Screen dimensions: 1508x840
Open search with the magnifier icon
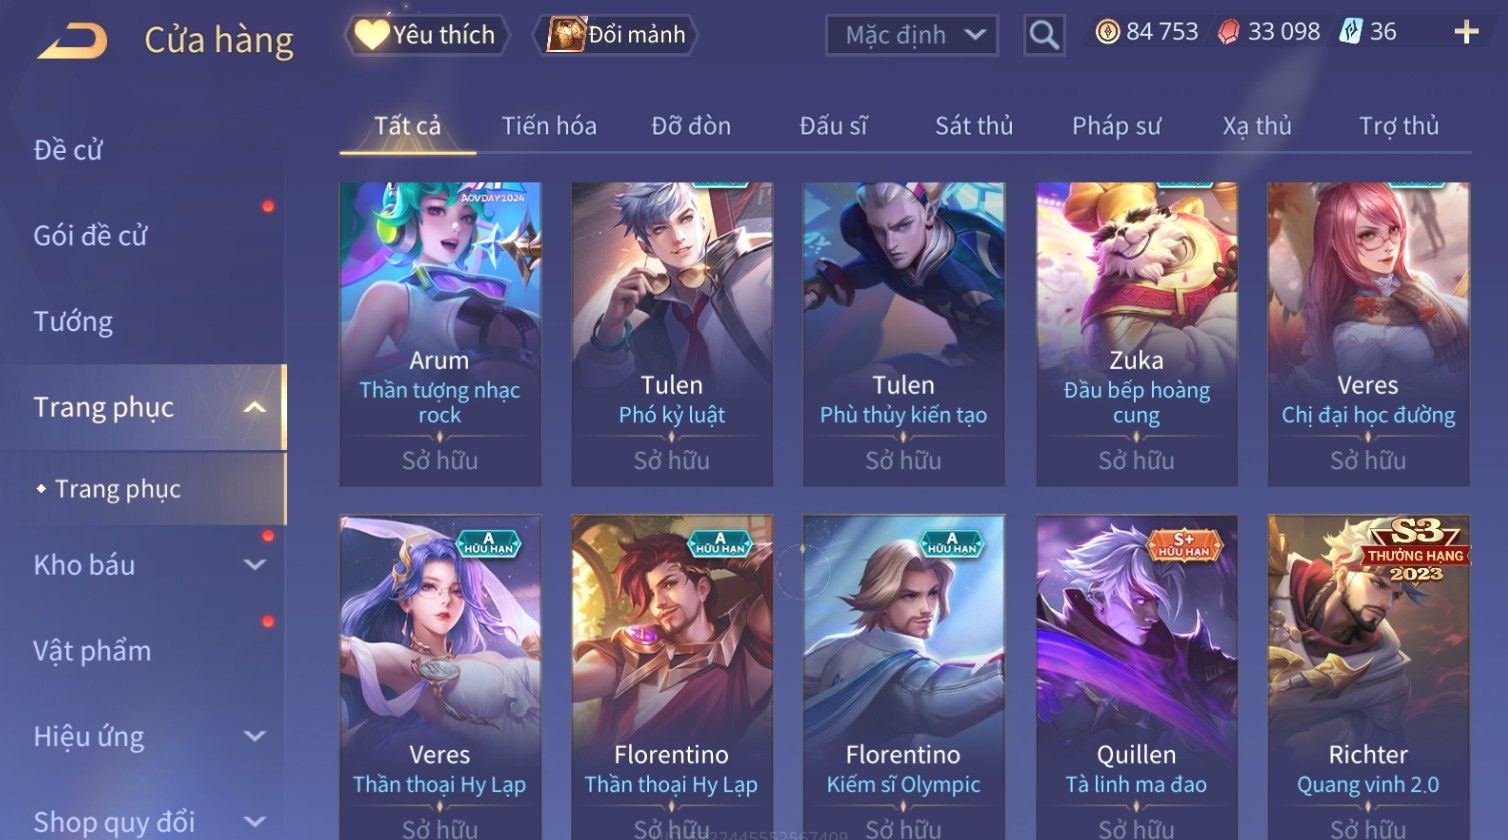pyautogui.click(x=1044, y=35)
